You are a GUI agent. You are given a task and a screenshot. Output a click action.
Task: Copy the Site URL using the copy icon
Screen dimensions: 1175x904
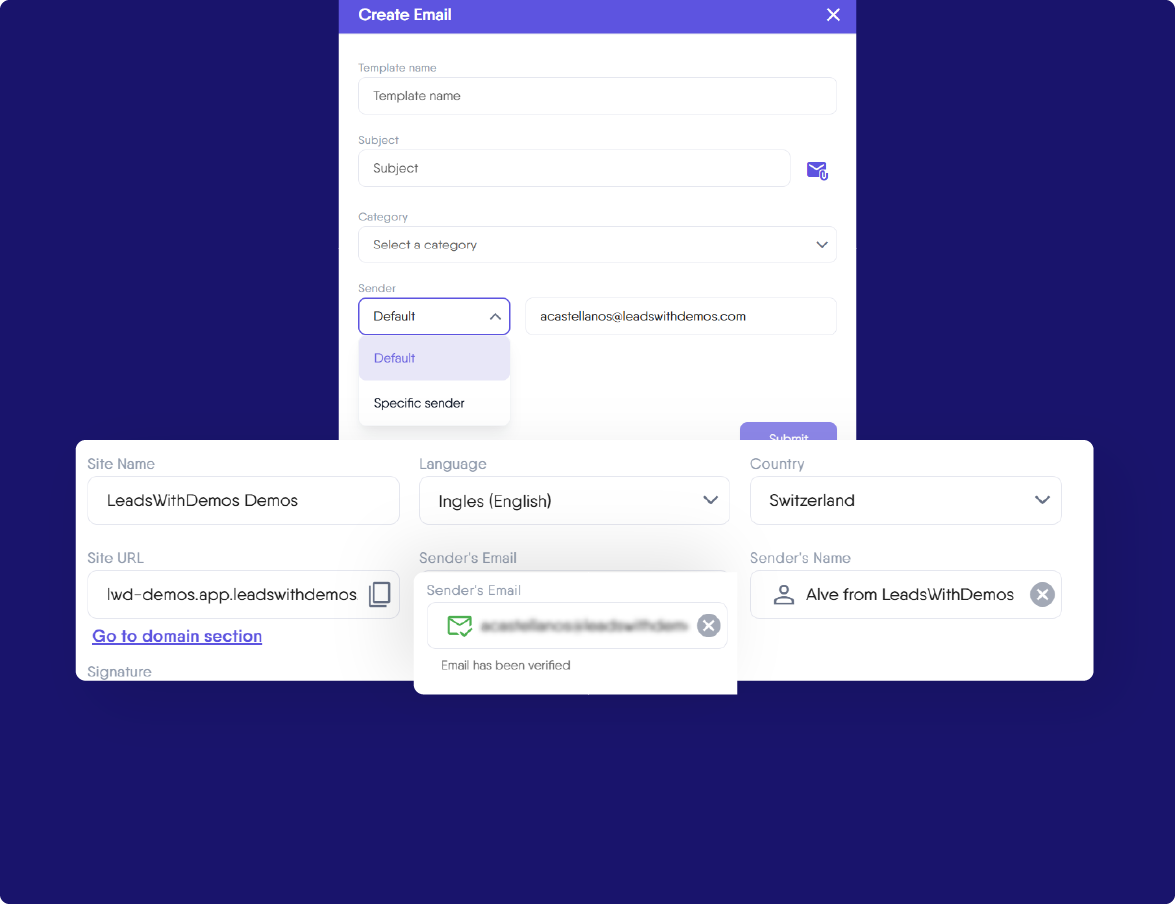point(380,594)
